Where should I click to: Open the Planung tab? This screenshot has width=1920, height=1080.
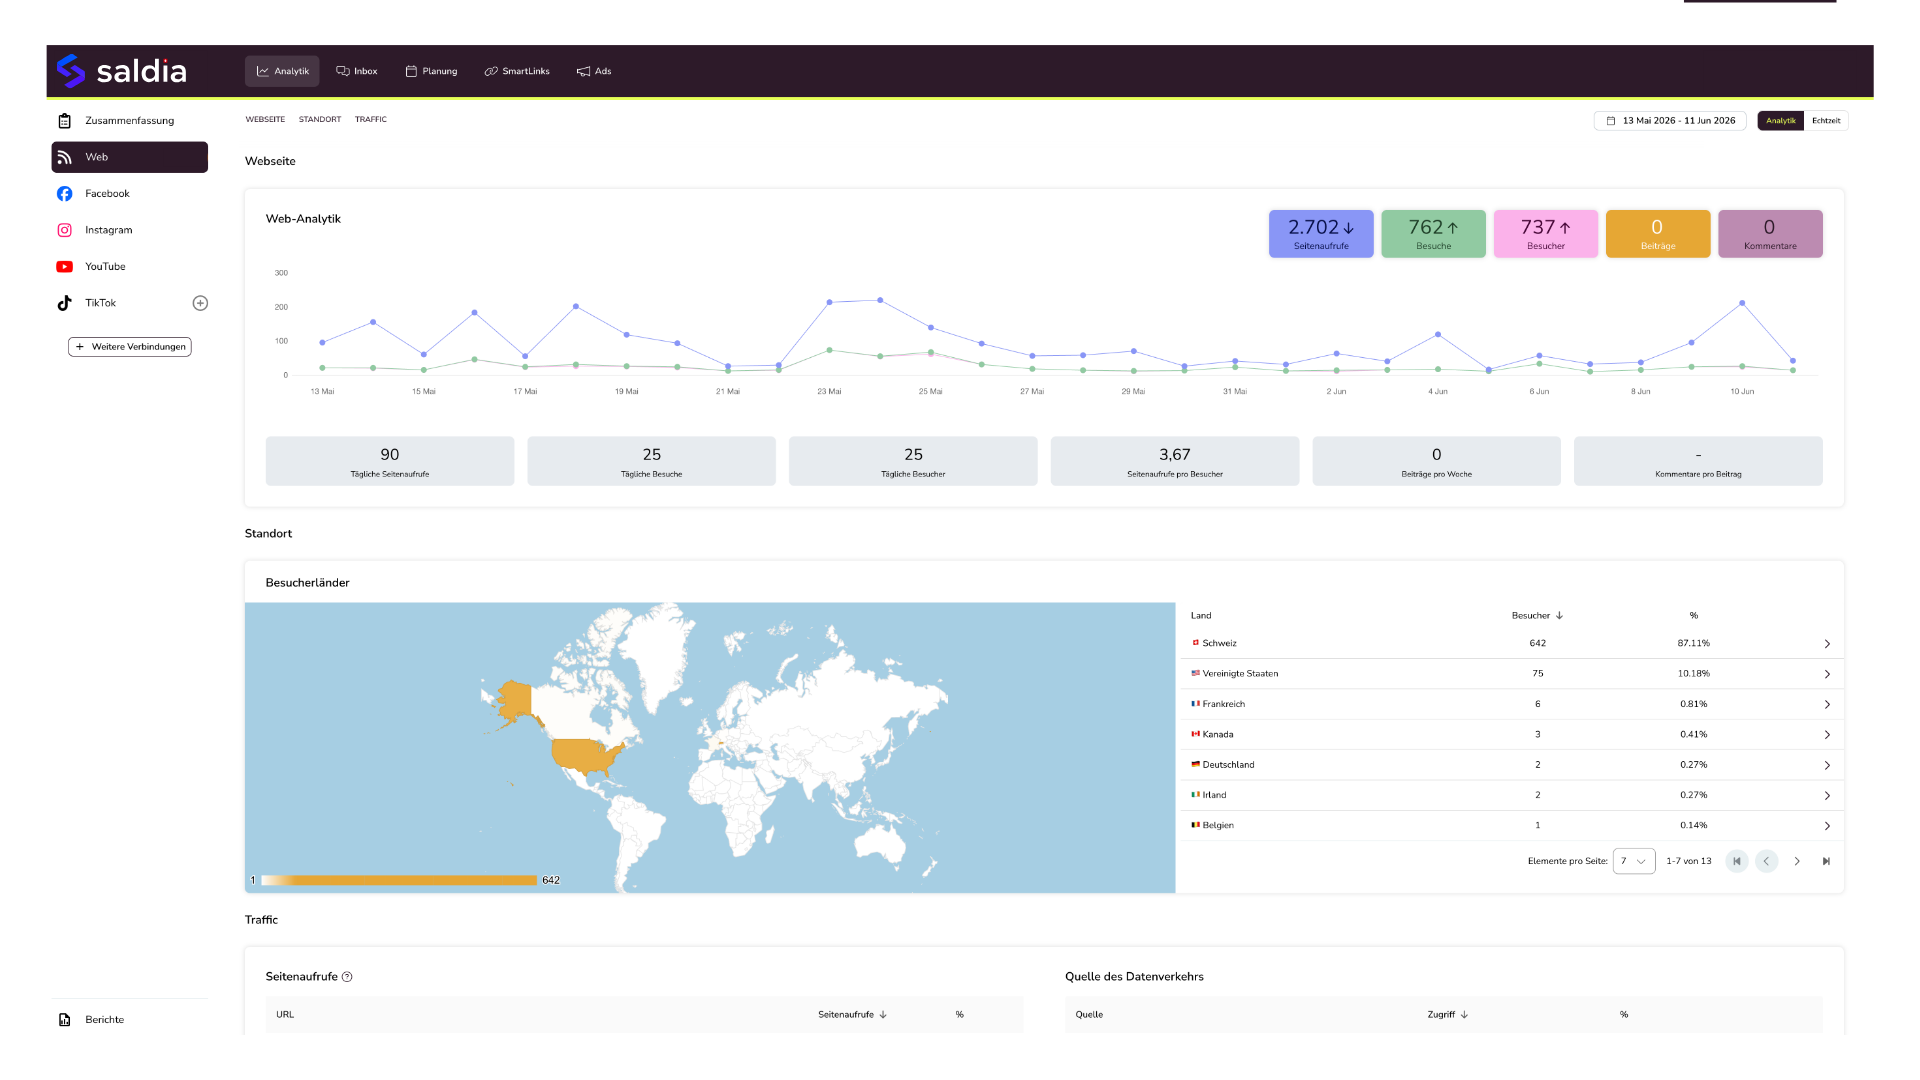pyautogui.click(x=431, y=71)
